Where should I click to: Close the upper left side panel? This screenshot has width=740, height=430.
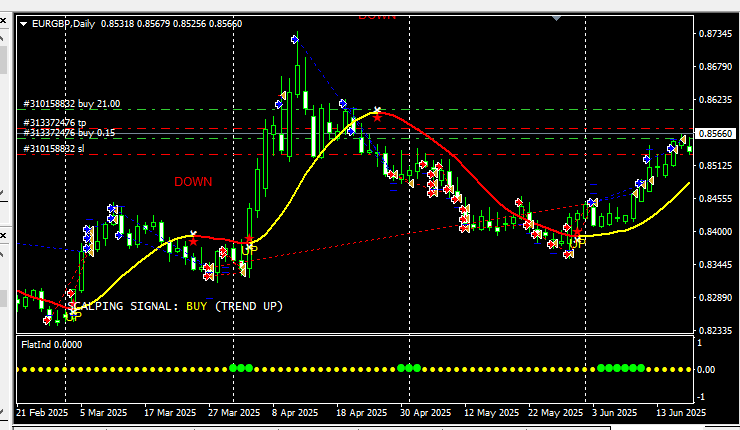coord(3,21)
